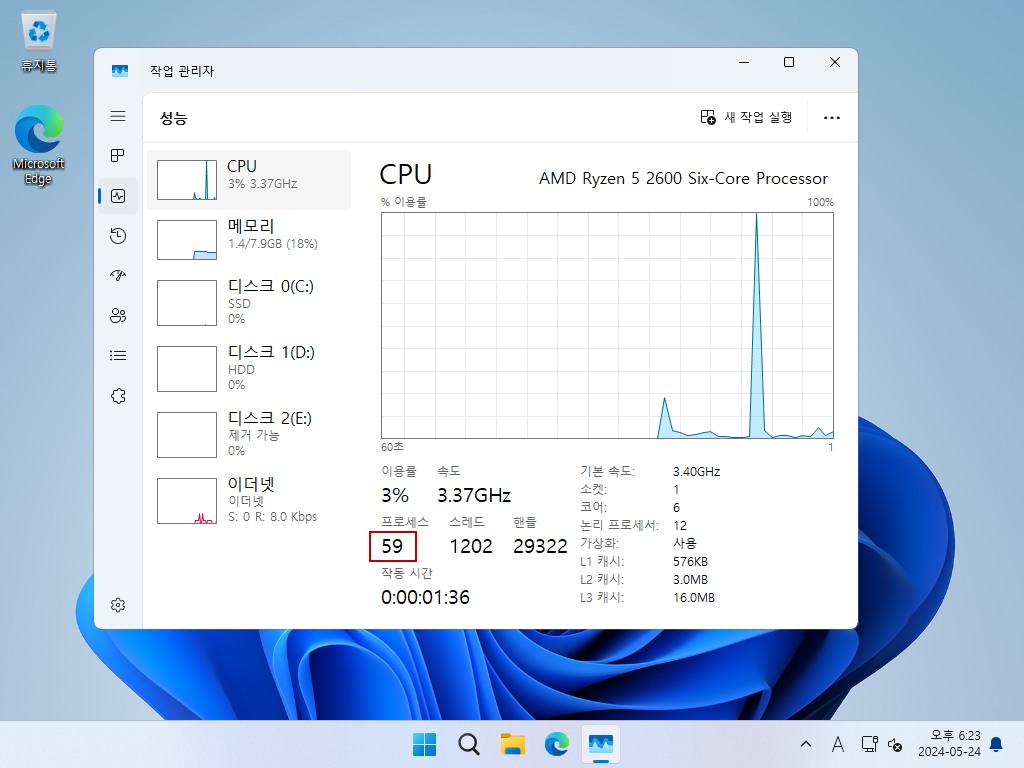
Task: Click the CPU mini graph thumbnail
Action: pos(187,180)
